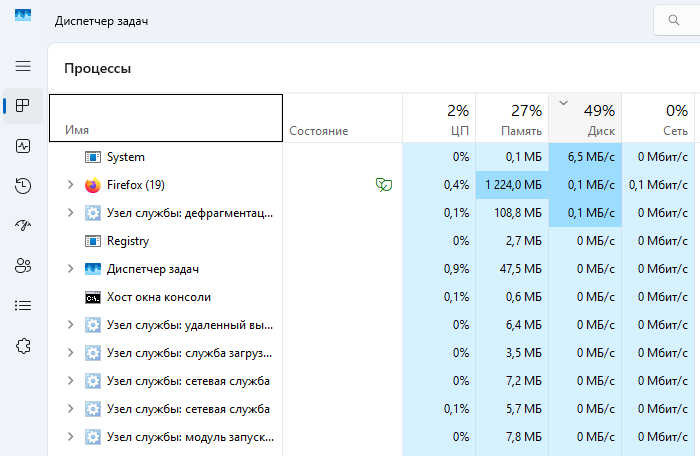
Task: Open the Users sidebar icon
Action: click(x=23, y=266)
